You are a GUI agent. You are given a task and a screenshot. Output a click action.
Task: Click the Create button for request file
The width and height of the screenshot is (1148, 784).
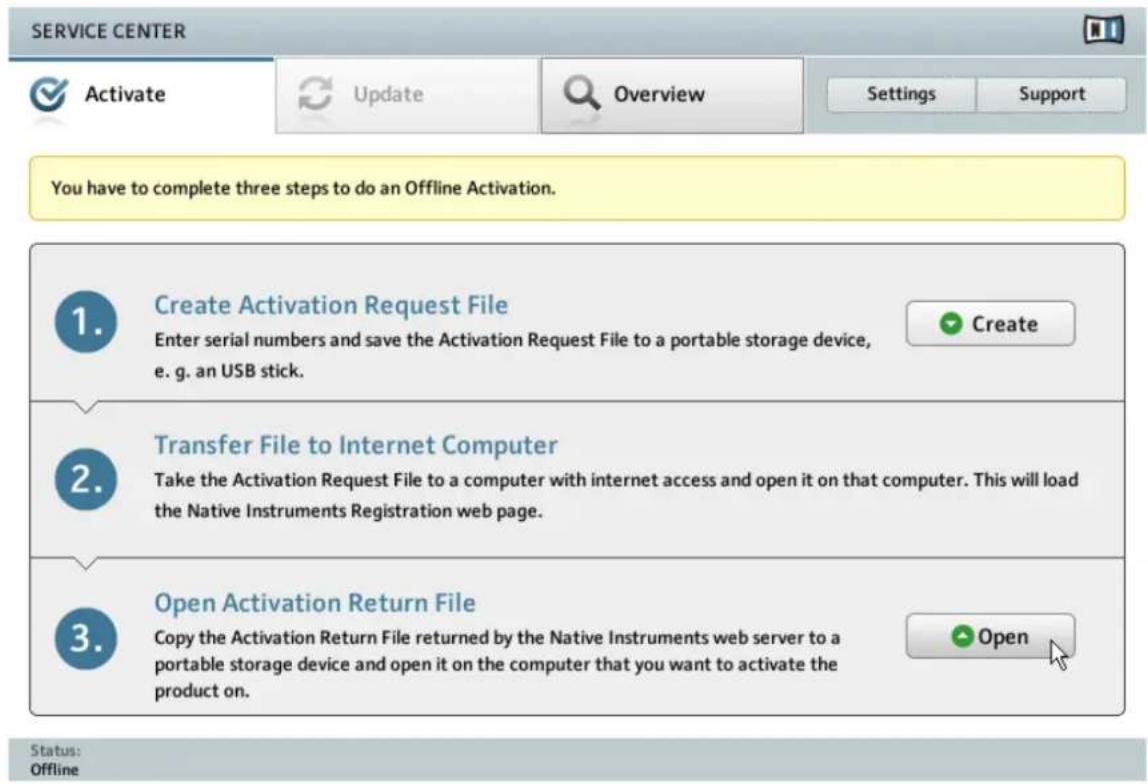[x=991, y=323]
